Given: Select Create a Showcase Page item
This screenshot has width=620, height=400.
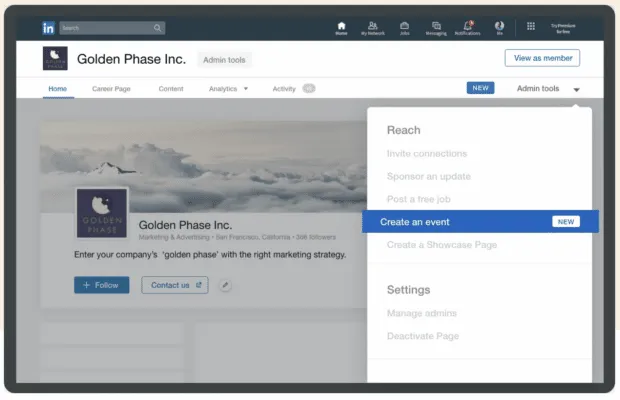Looking at the screenshot, I should click(442, 245).
